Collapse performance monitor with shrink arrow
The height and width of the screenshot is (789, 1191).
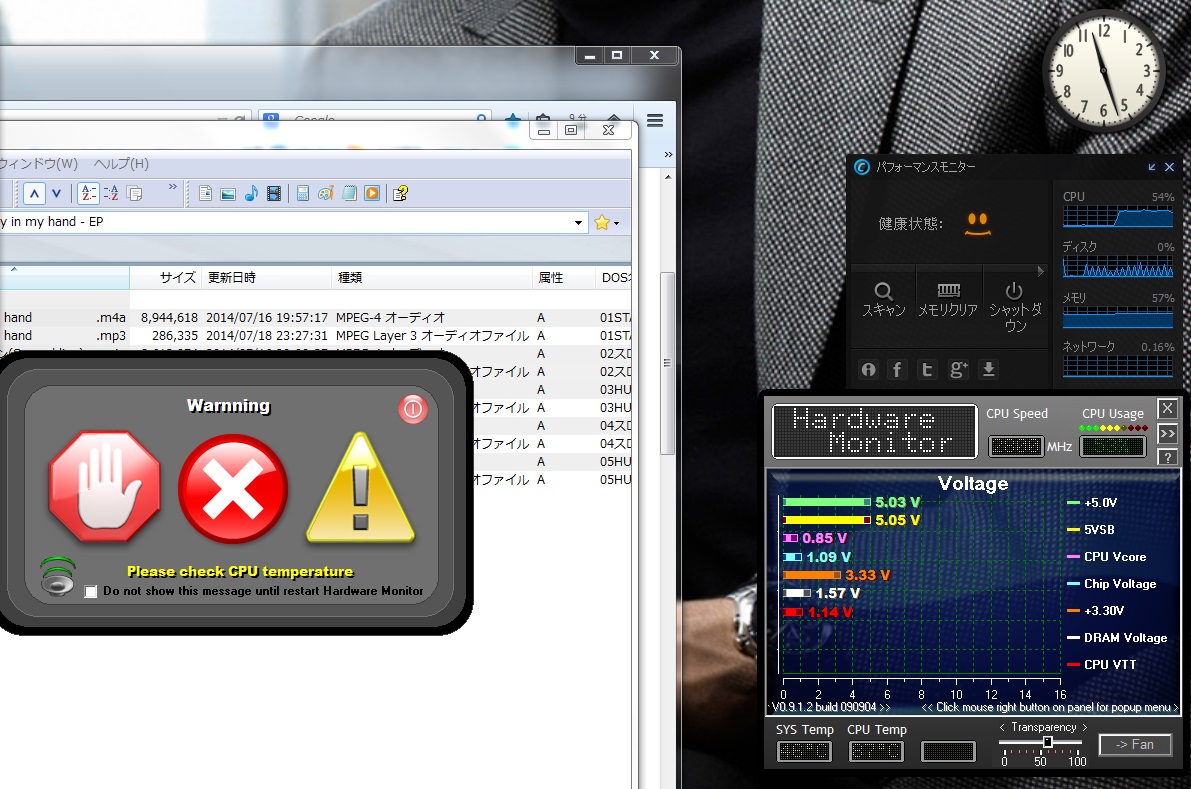coord(1152,167)
